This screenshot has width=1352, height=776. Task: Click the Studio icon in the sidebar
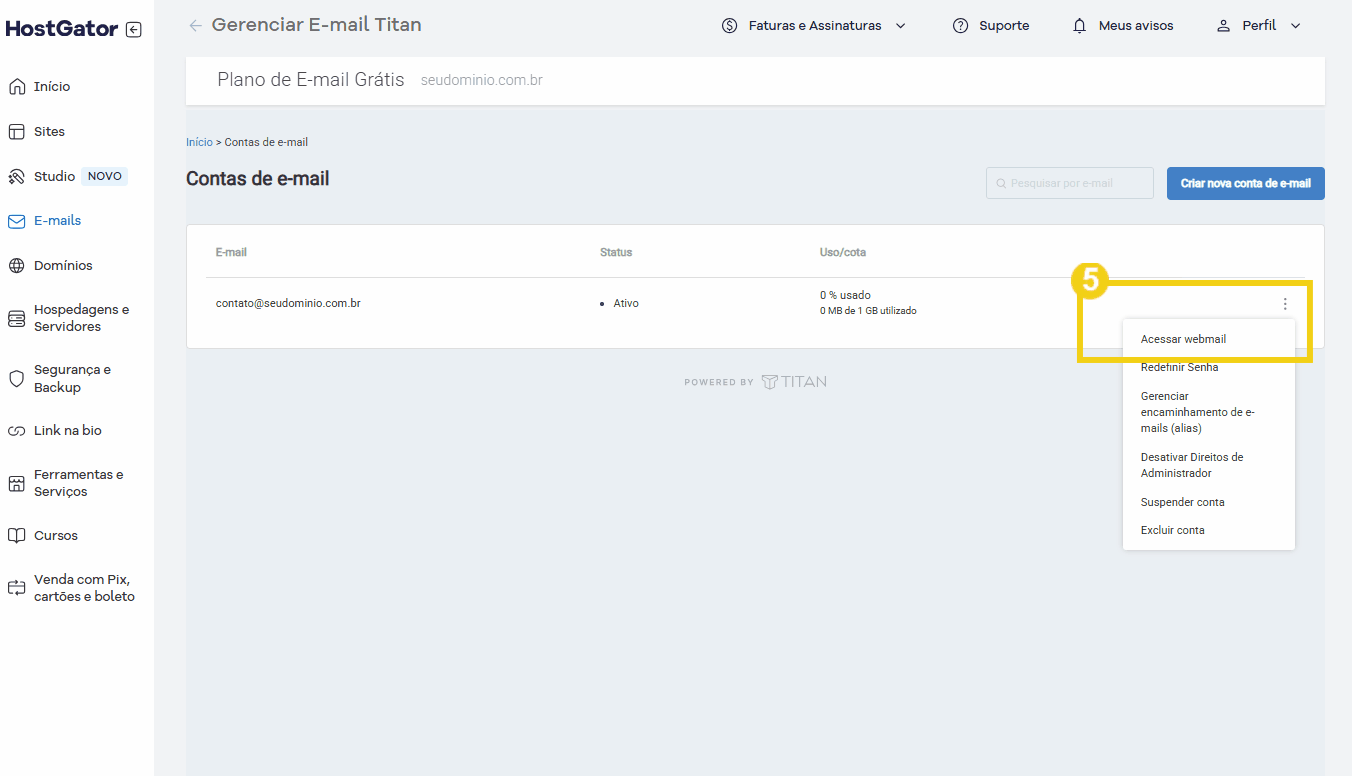pyautogui.click(x=16, y=177)
